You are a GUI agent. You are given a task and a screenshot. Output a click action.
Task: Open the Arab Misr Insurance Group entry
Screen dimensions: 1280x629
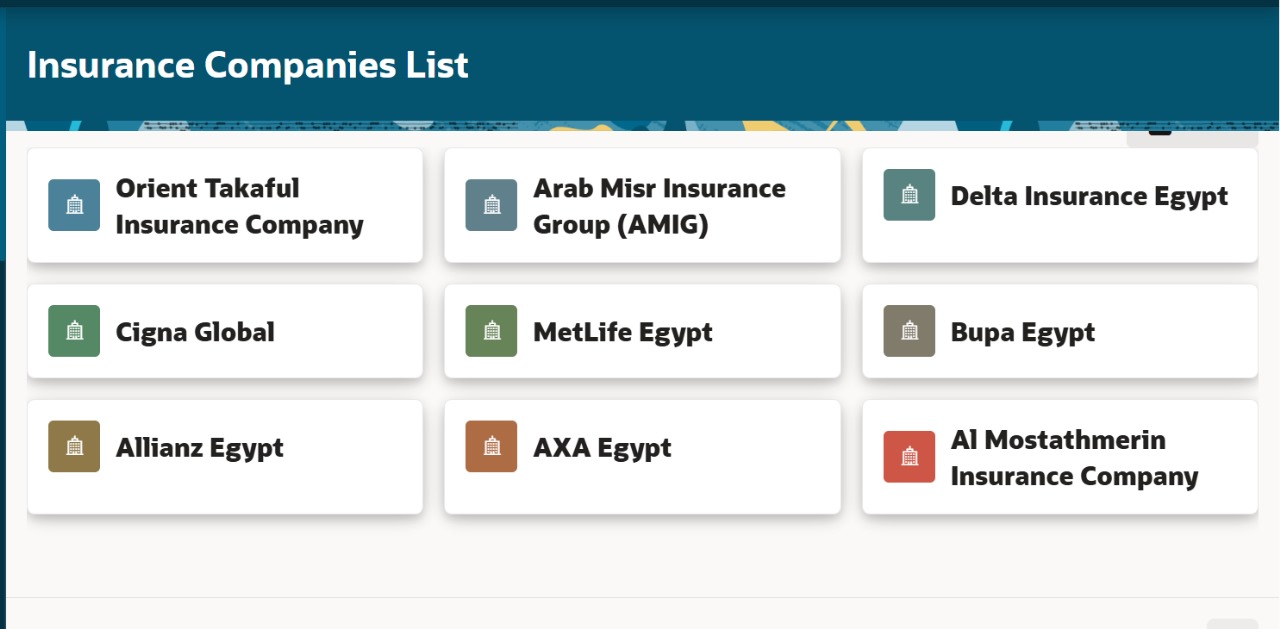point(642,205)
